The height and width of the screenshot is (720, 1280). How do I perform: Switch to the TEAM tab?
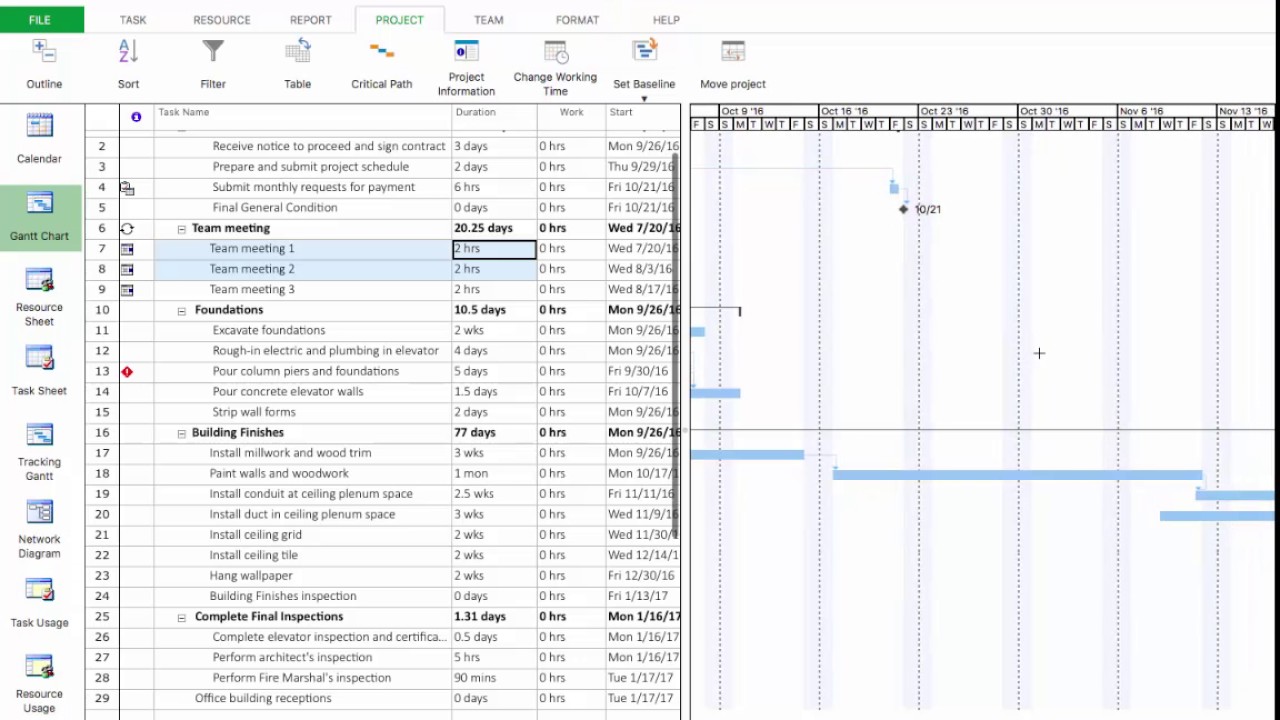pyautogui.click(x=489, y=20)
